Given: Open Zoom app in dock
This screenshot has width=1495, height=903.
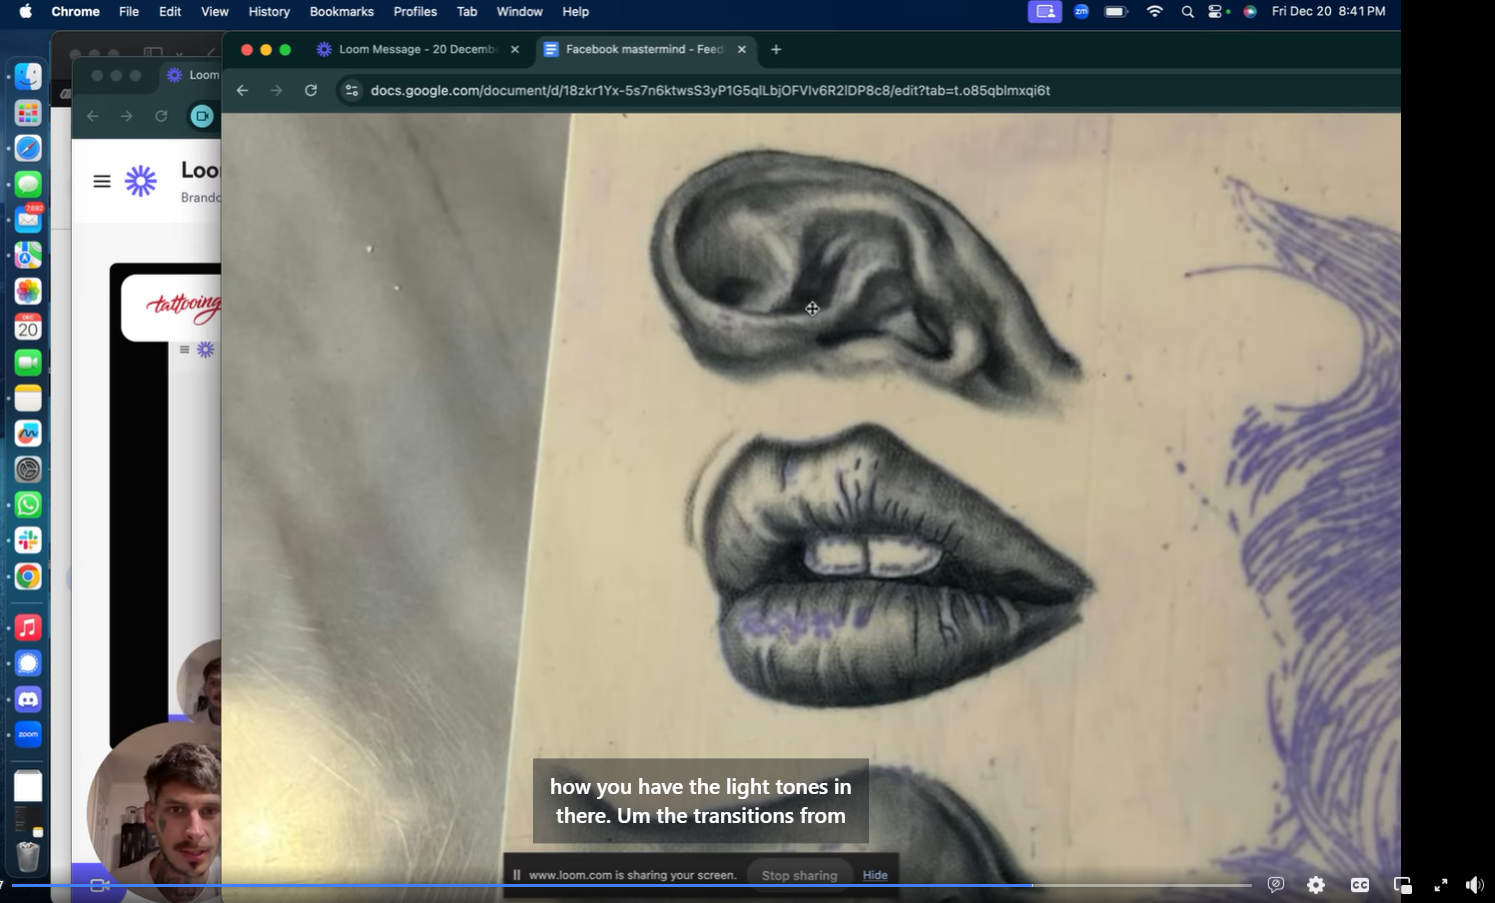Looking at the screenshot, I should point(28,734).
